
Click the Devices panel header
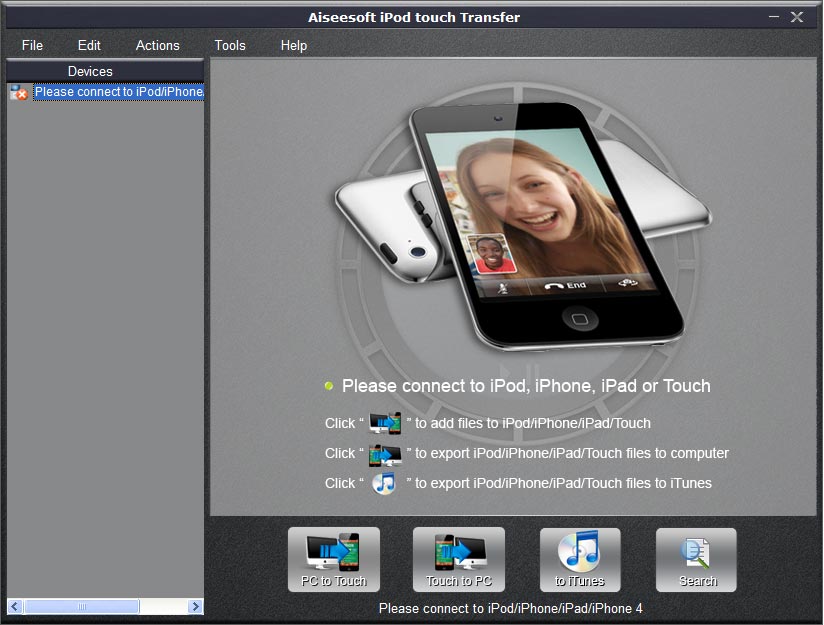click(x=105, y=71)
